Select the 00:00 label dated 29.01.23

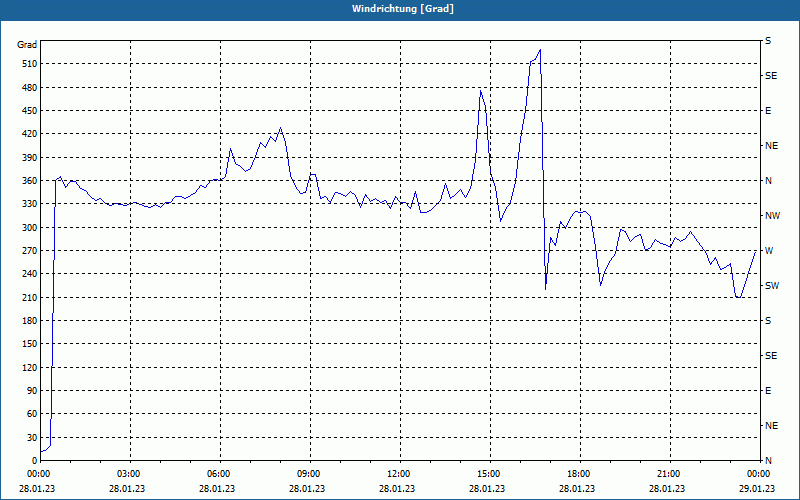(x=760, y=474)
